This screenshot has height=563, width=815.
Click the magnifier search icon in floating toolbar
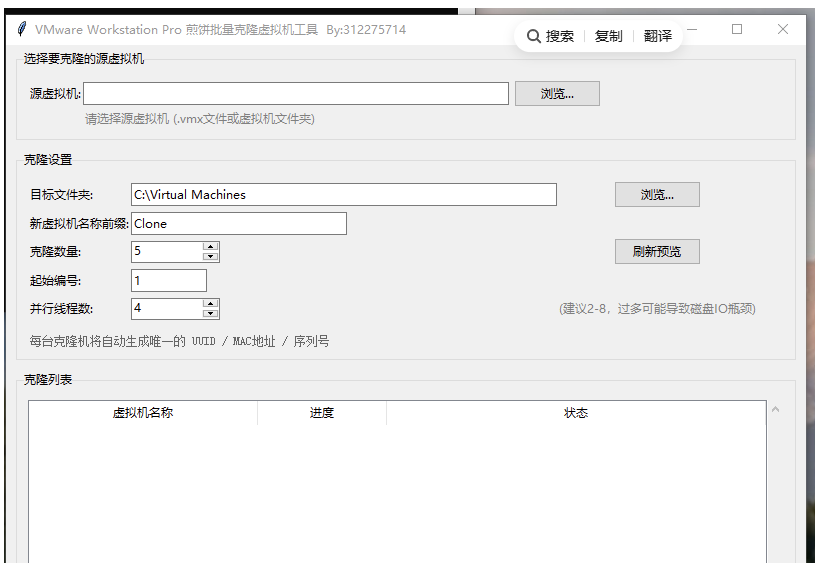pyautogui.click(x=534, y=37)
